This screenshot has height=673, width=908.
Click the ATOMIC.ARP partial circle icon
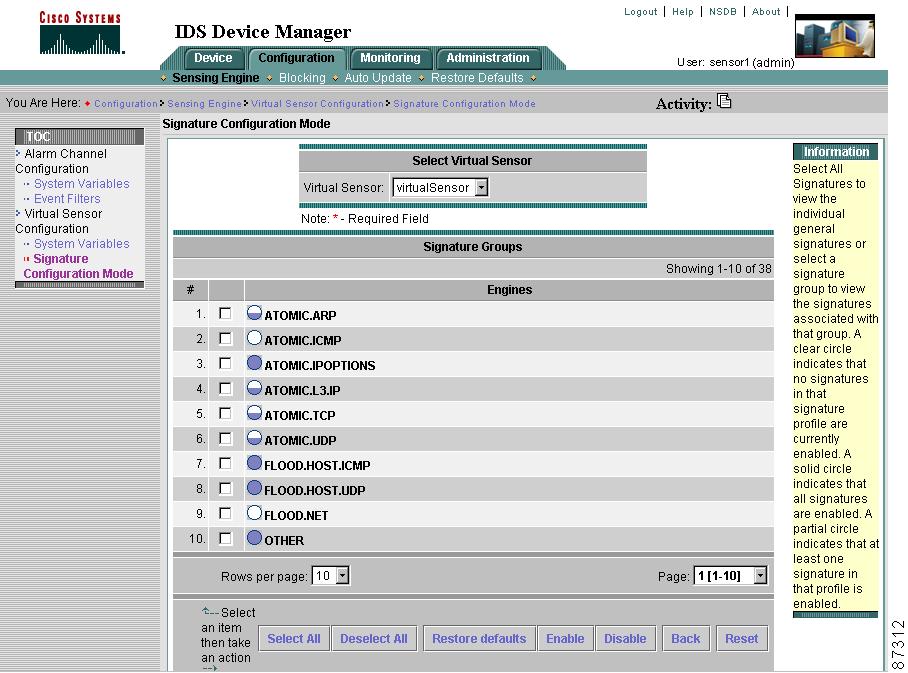[254, 314]
